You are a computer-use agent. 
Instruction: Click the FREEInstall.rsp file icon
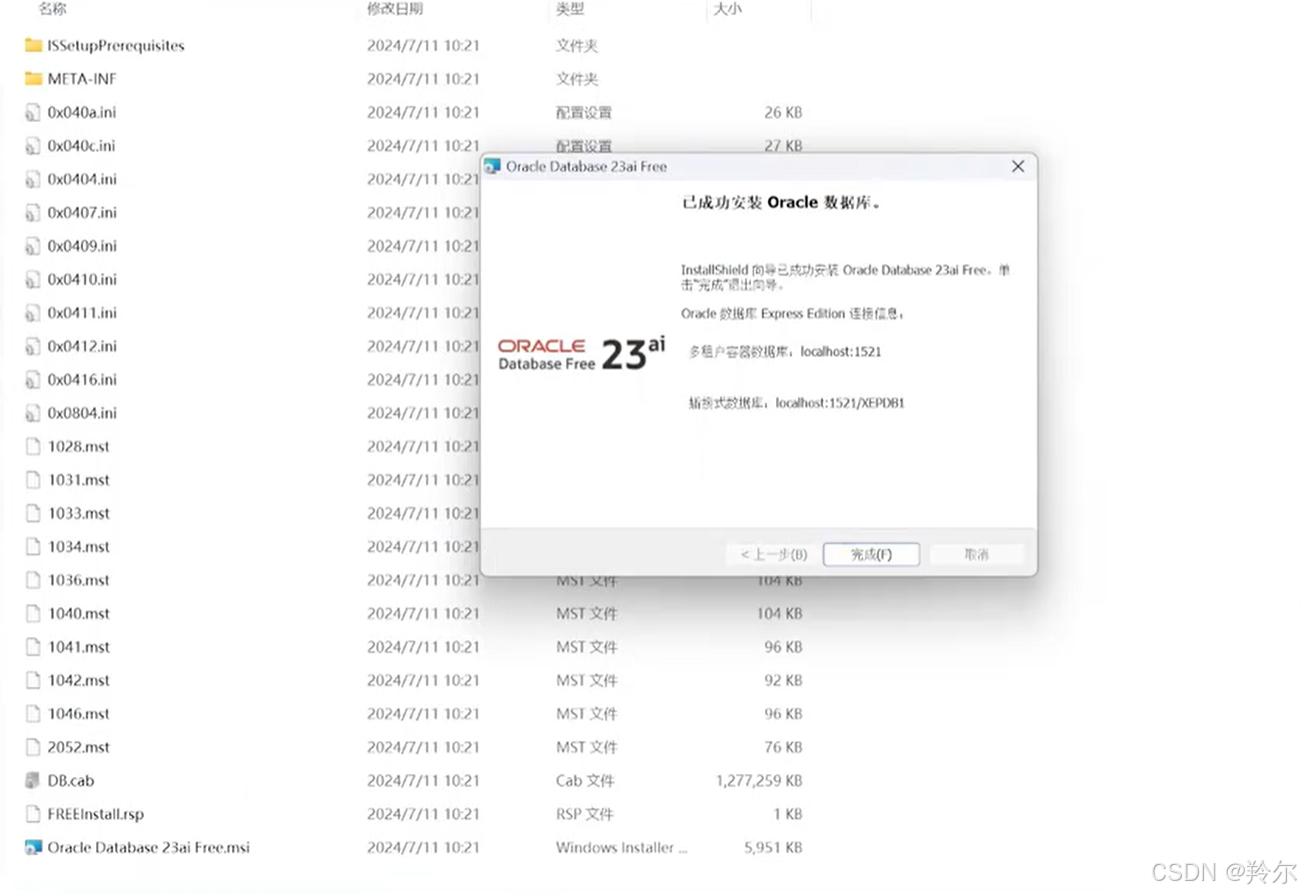click(33, 814)
